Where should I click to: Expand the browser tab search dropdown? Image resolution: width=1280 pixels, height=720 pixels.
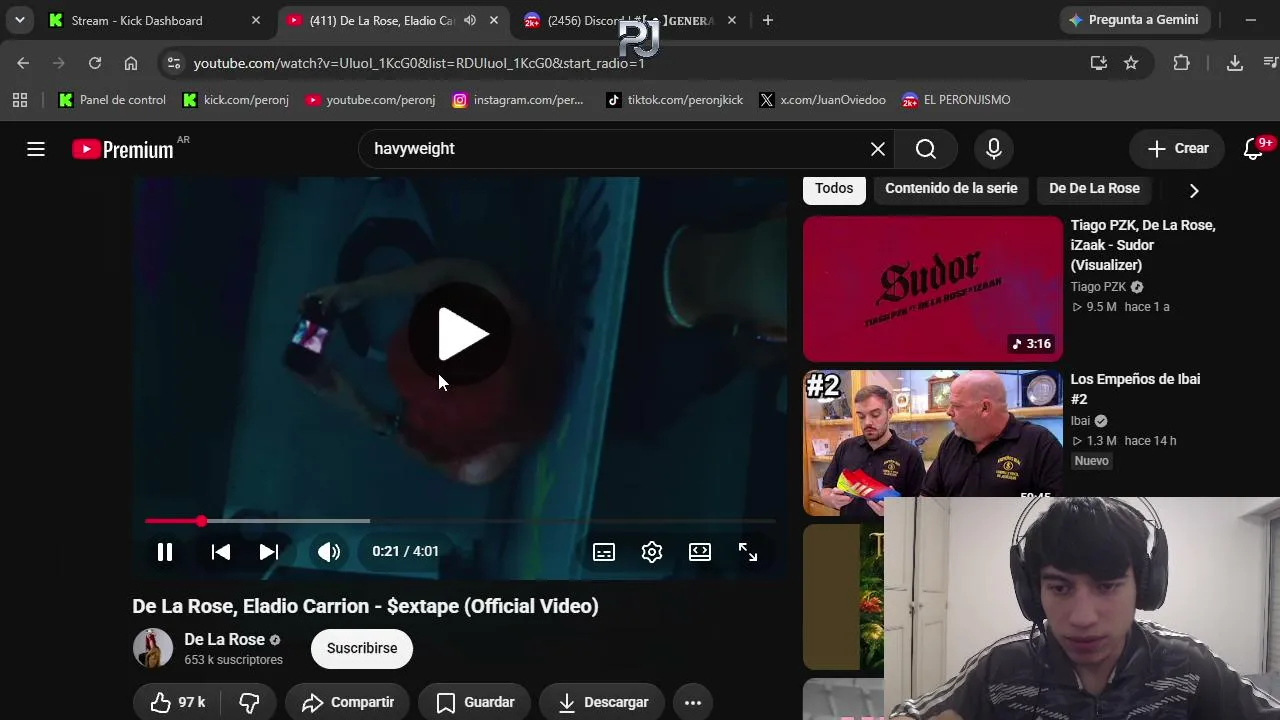20,20
